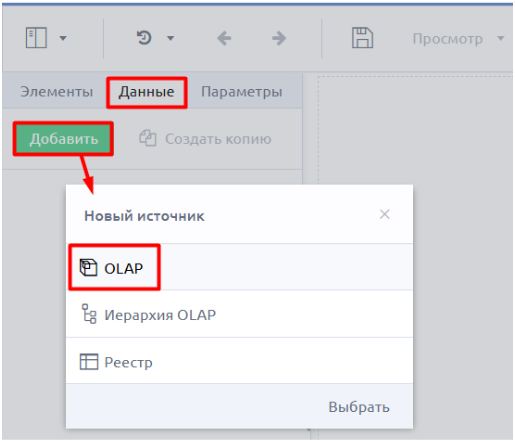The height and width of the screenshot is (441, 515).
Task: Open the Параметры tab
Action: click(242, 92)
